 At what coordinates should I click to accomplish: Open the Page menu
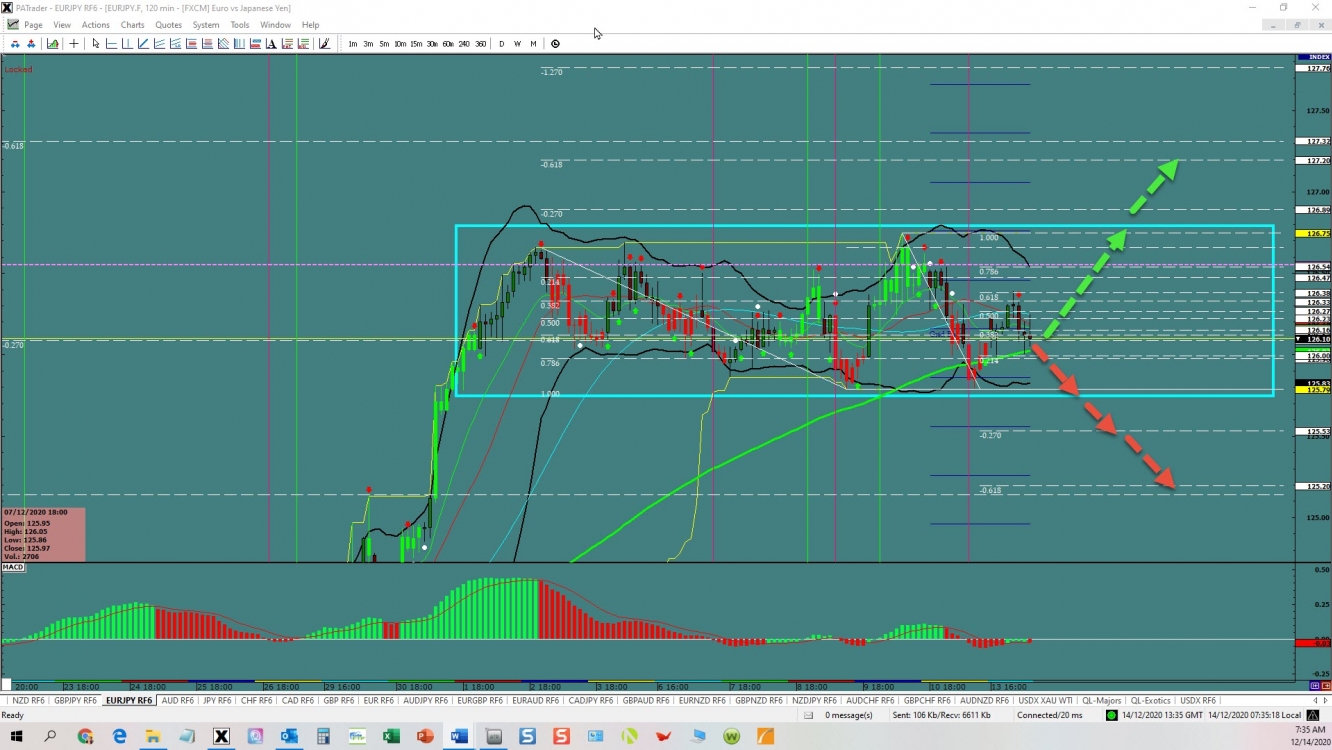[33, 25]
